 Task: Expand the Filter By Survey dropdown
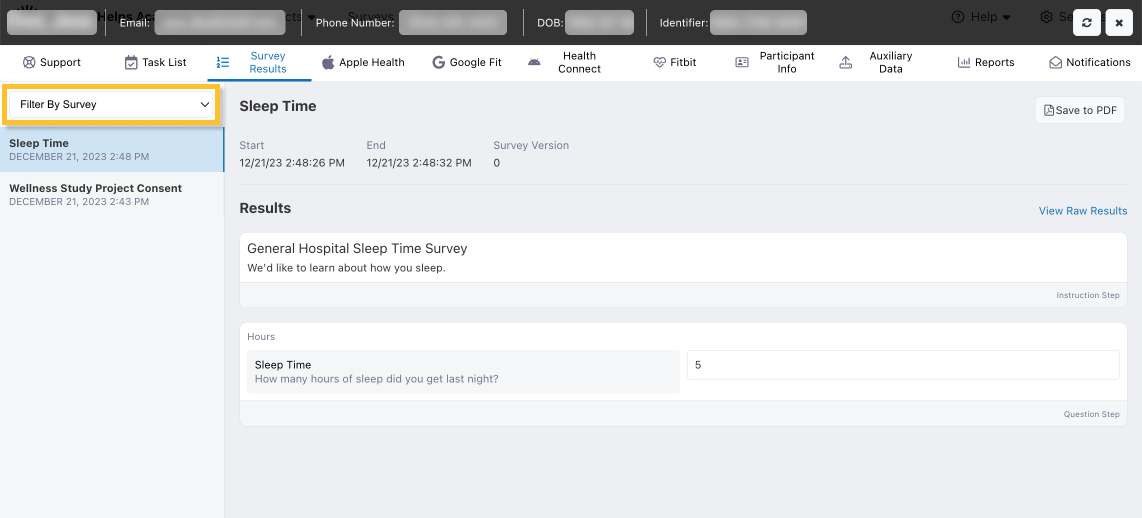(x=111, y=104)
